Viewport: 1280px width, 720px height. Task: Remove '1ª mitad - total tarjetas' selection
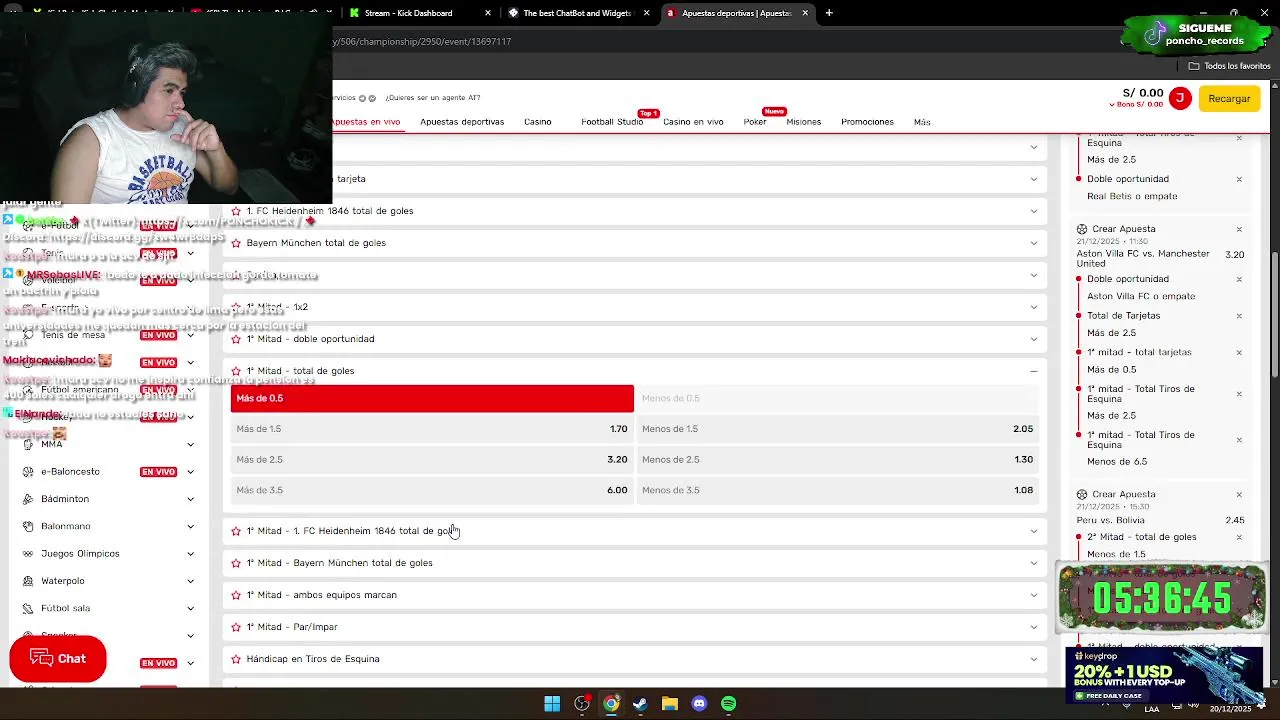[1239, 352]
